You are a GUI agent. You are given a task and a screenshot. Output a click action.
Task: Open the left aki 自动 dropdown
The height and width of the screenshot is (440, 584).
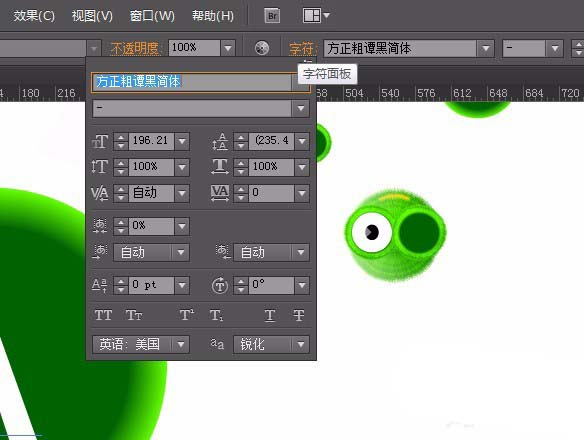point(151,253)
